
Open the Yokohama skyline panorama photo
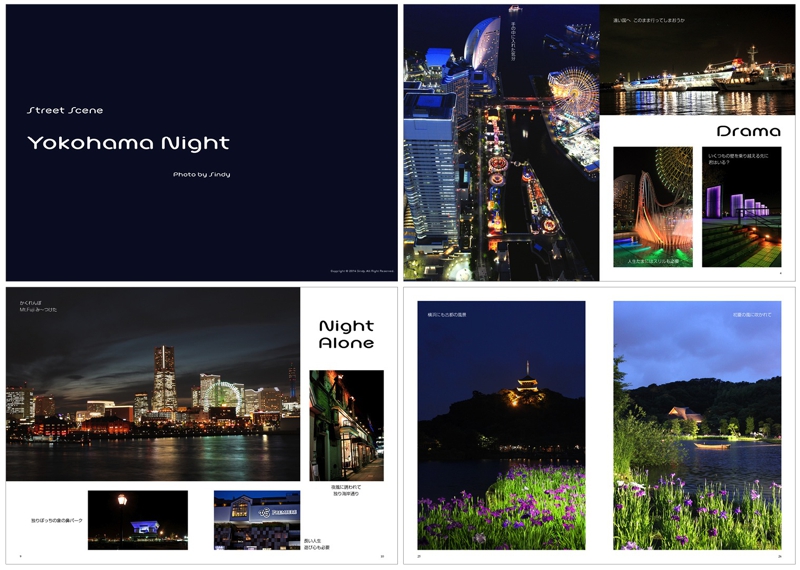click(153, 384)
